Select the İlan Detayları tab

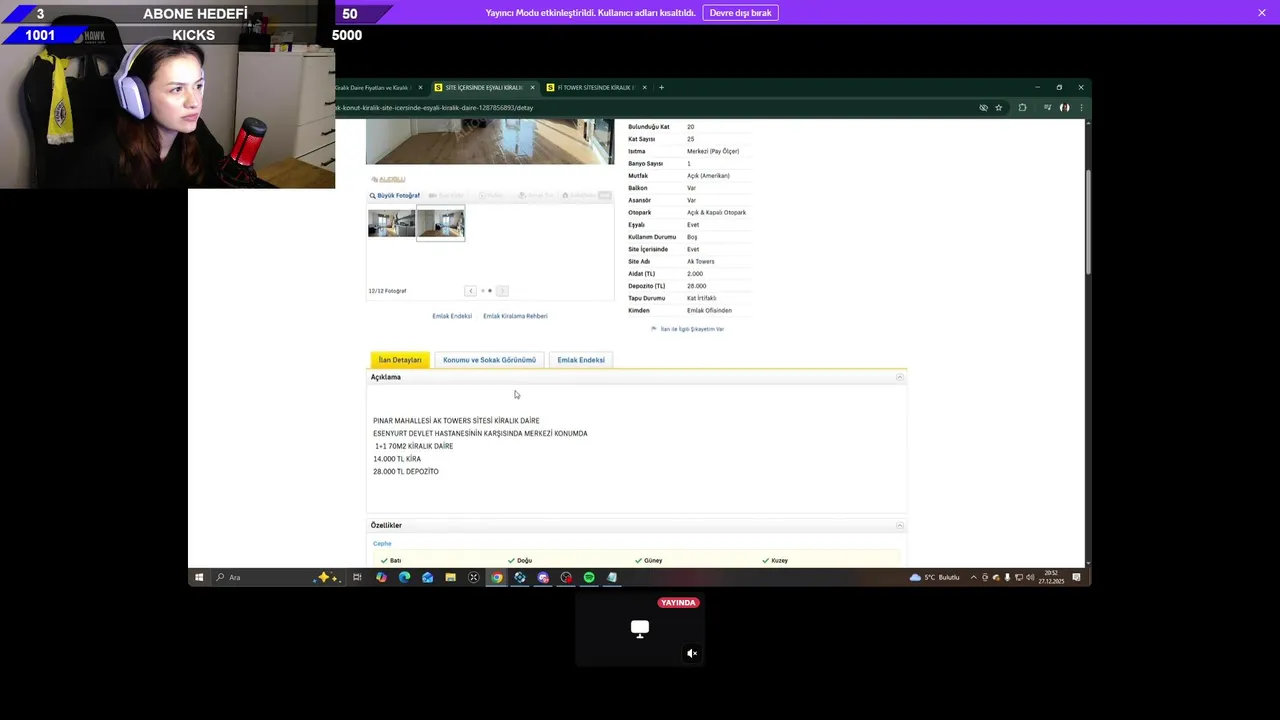(400, 360)
